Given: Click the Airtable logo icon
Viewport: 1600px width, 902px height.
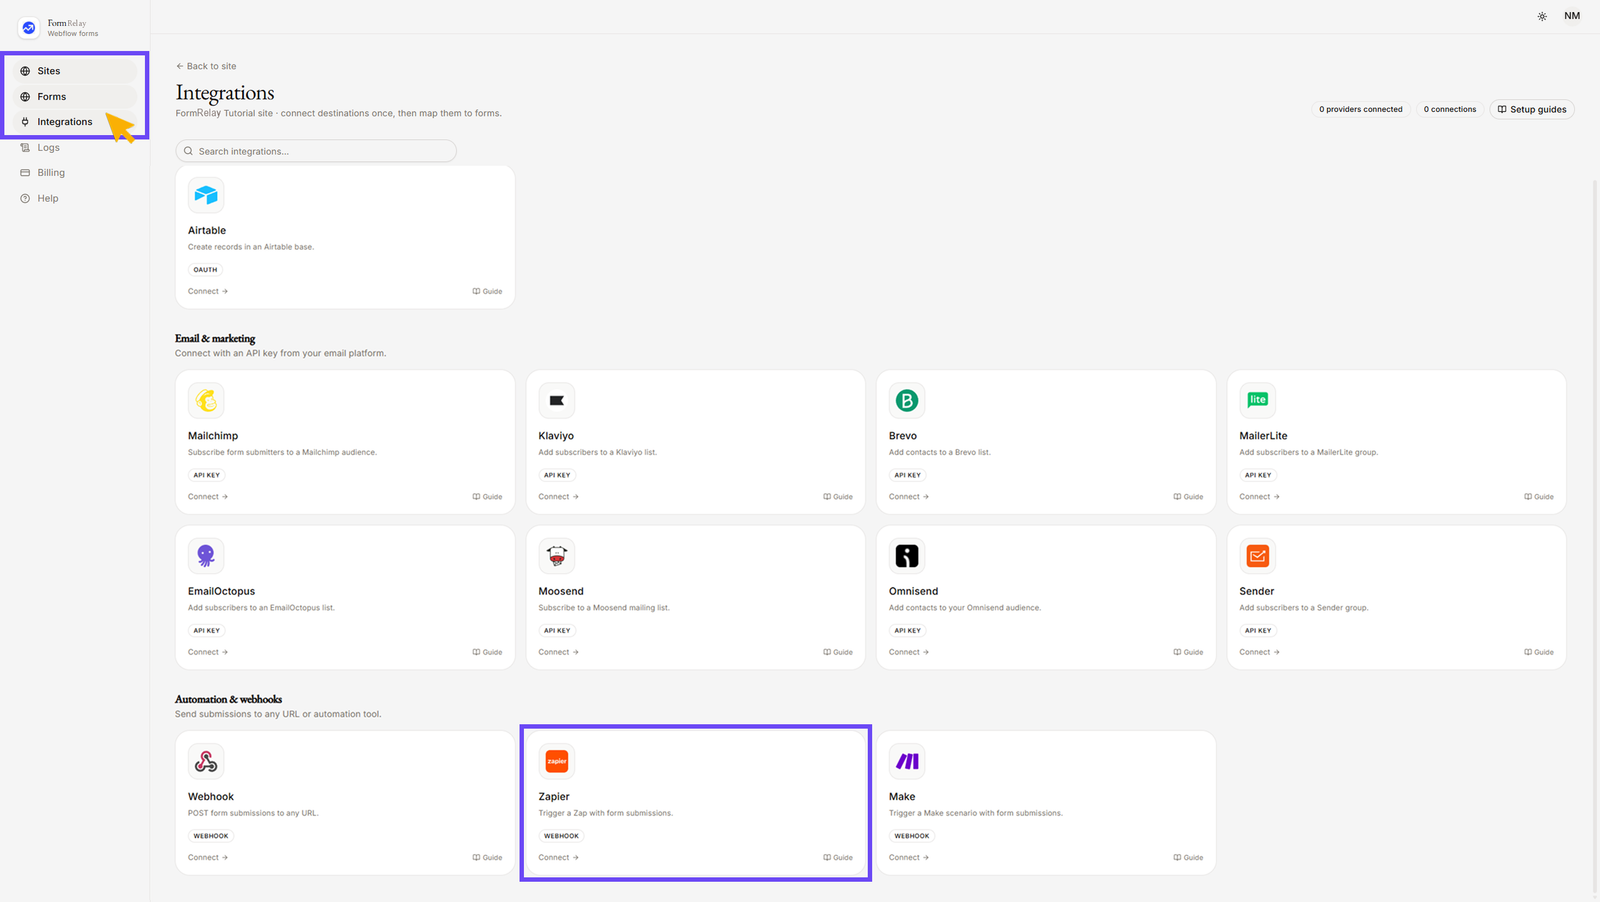Looking at the screenshot, I should [206, 195].
